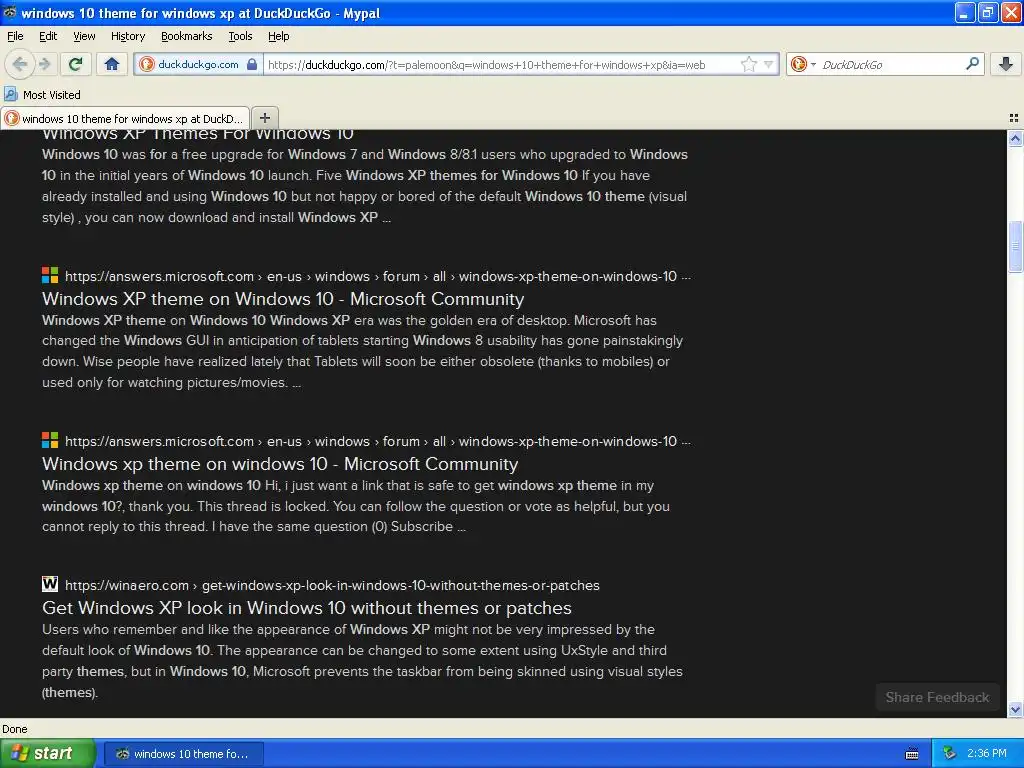Viewport: 1024px width, 768px height.
Task: Open the Windows Start menu
Action: tap(48, 753)
